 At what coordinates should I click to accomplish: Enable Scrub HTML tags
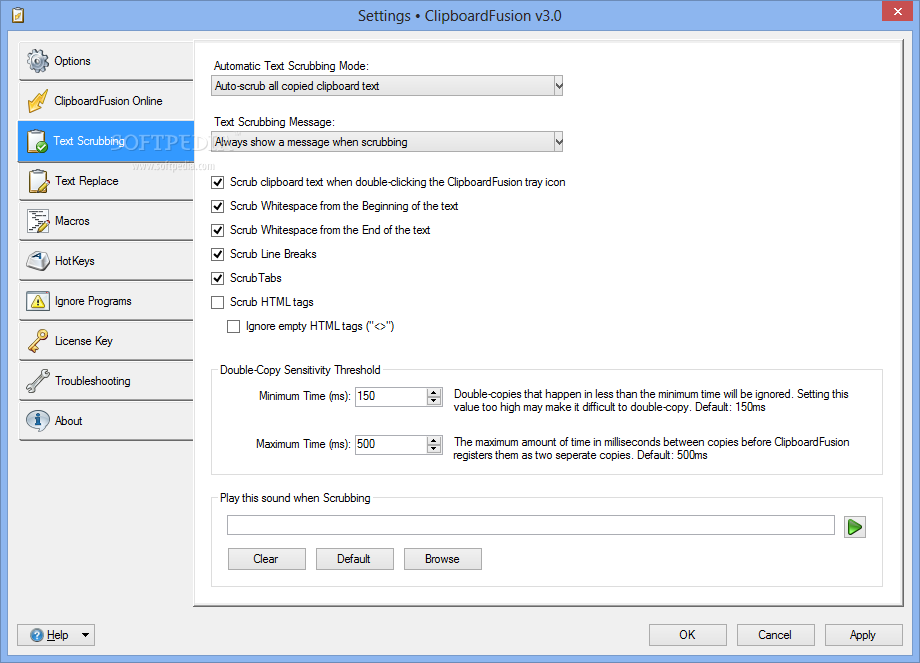click(x=218, y=303)
